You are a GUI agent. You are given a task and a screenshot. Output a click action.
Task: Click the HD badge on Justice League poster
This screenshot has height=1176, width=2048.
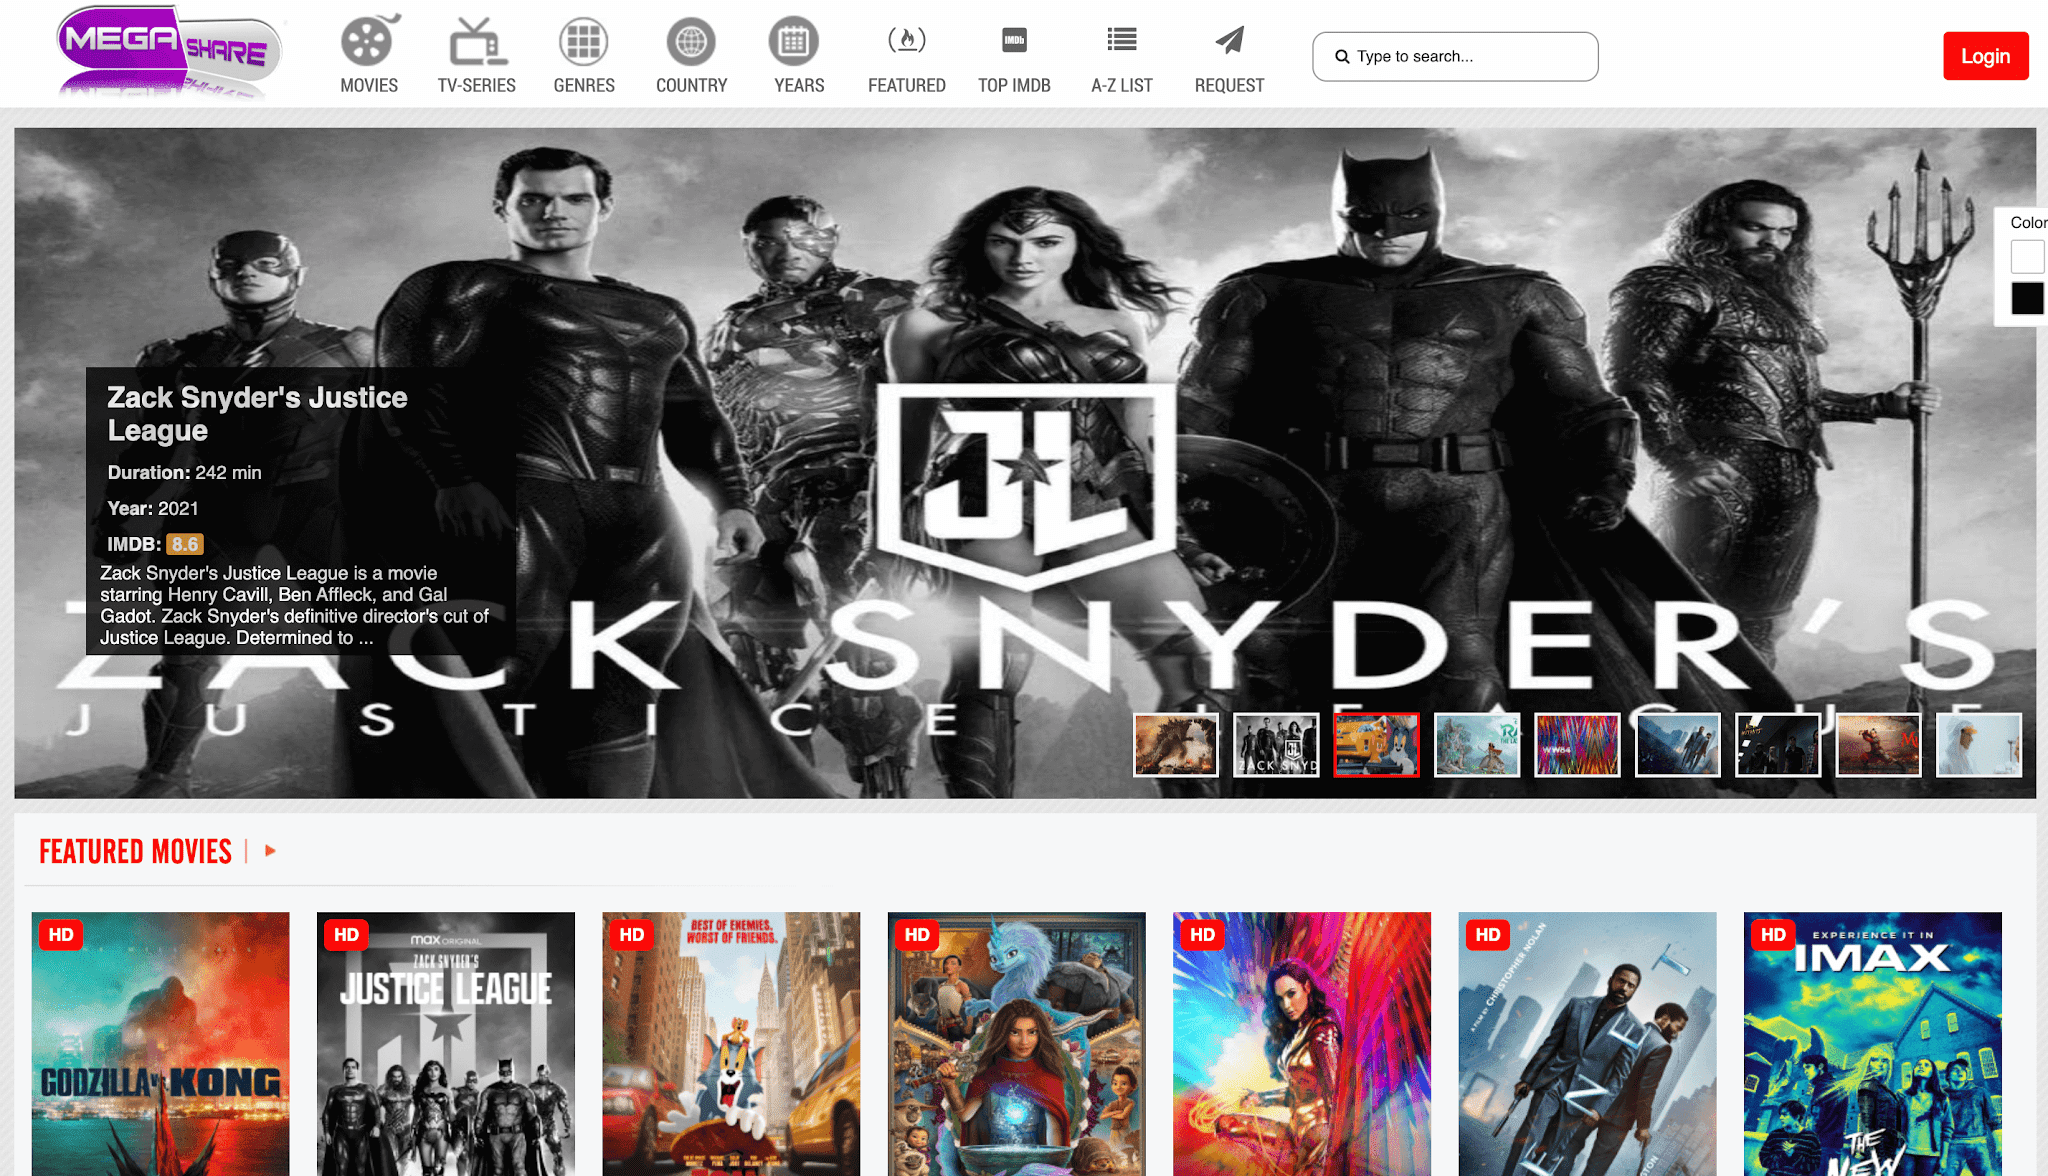(346, 935)
